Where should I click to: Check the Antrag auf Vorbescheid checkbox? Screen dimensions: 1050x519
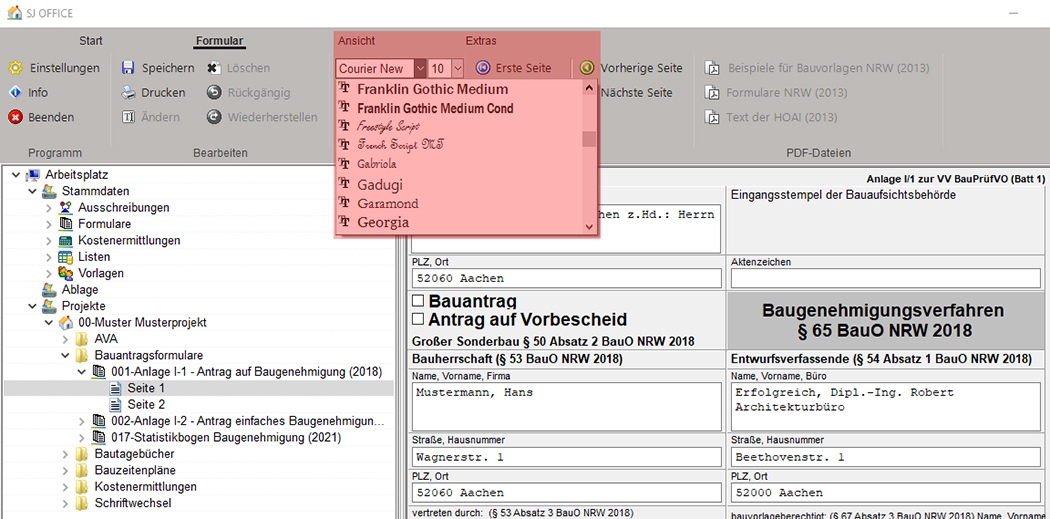(x=418, y=319)
